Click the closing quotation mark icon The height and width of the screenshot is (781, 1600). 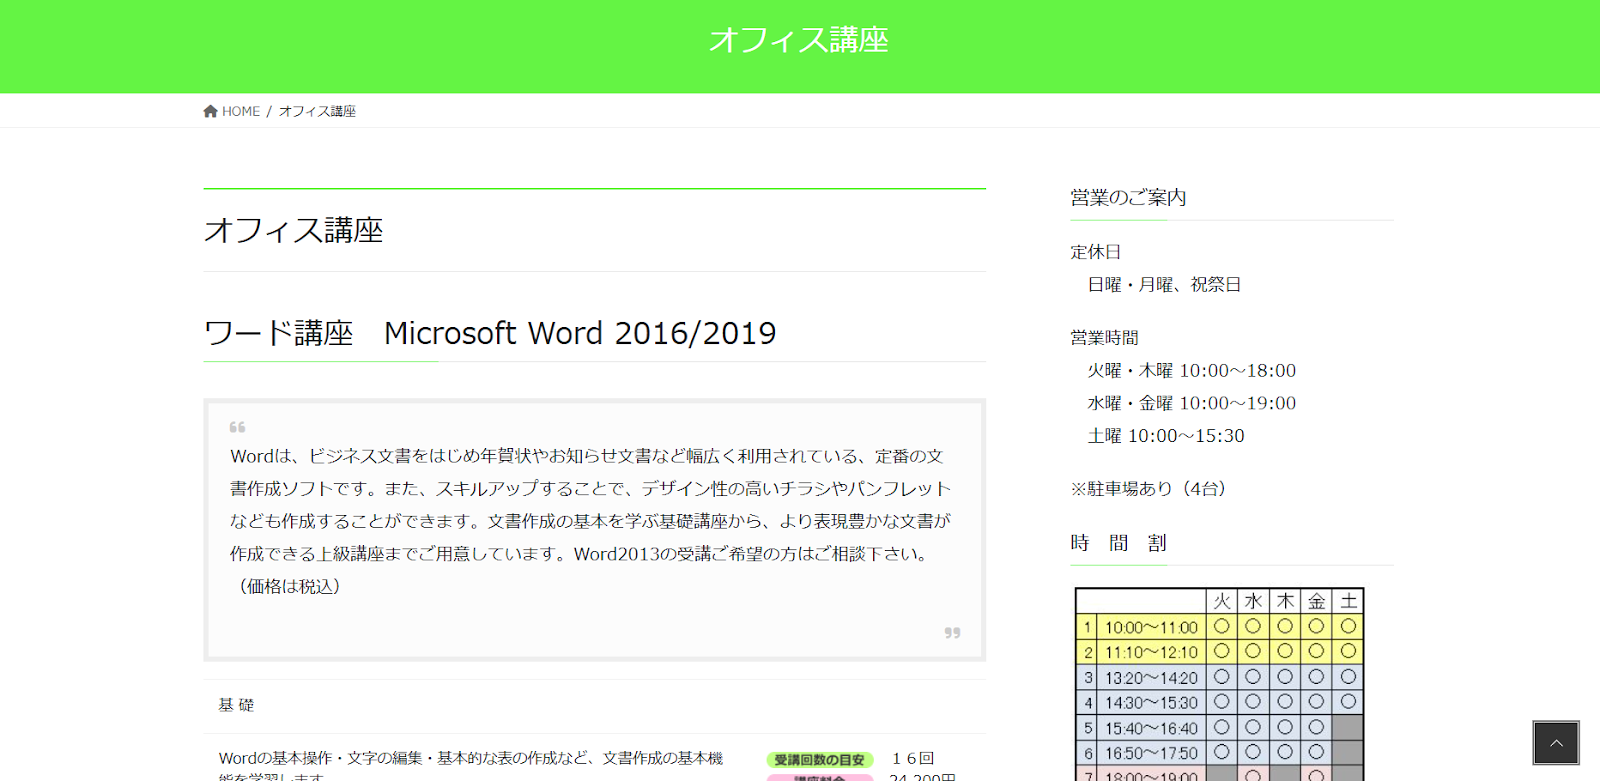pos(952,633)
